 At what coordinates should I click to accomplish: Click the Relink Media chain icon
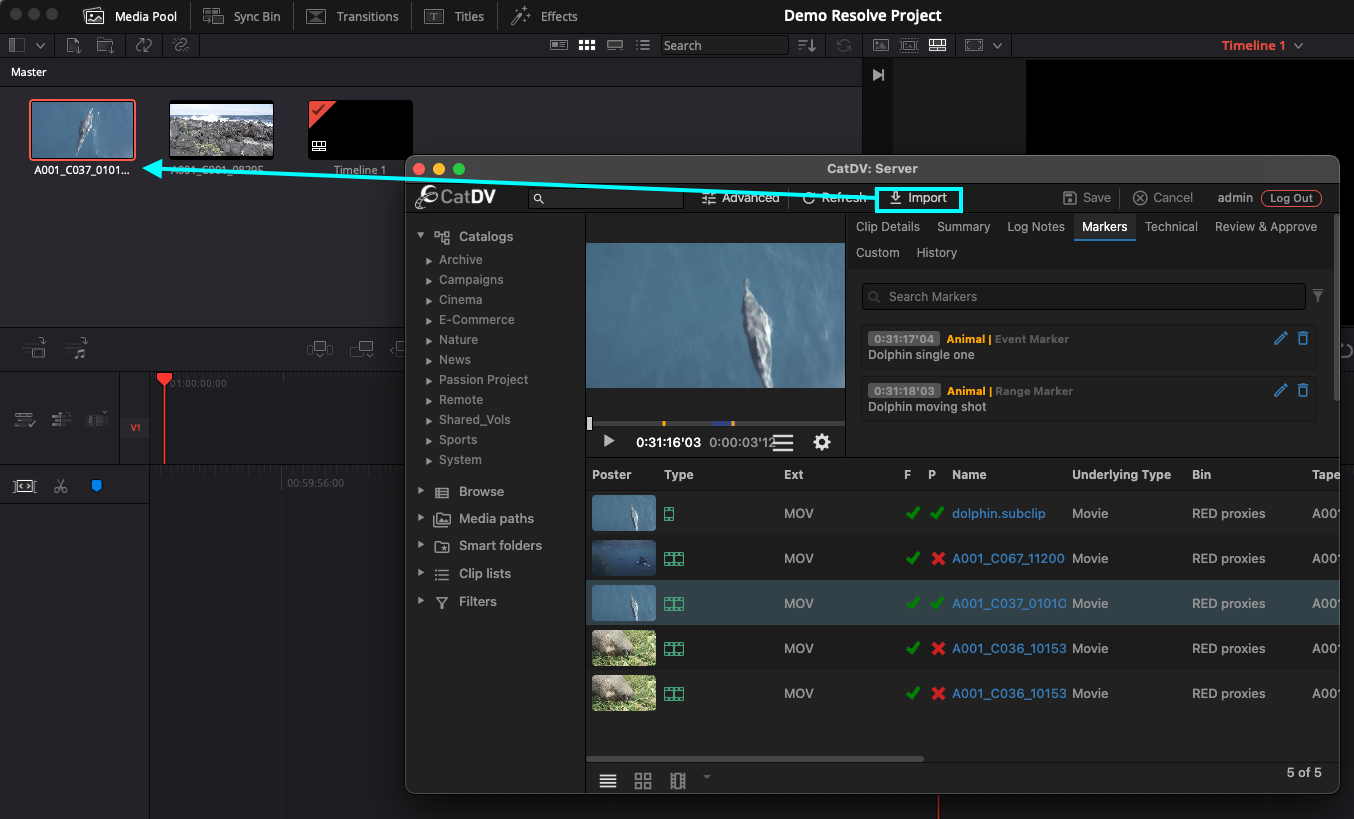180,45
